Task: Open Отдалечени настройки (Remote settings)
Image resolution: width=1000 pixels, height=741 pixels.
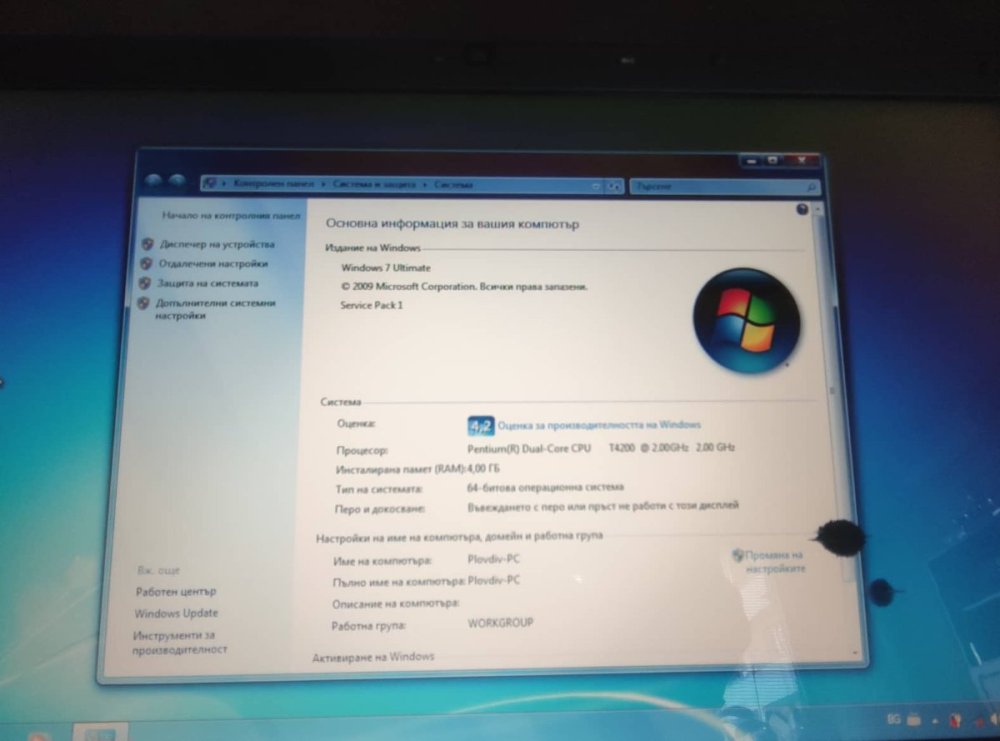Action: click(213, 264)
